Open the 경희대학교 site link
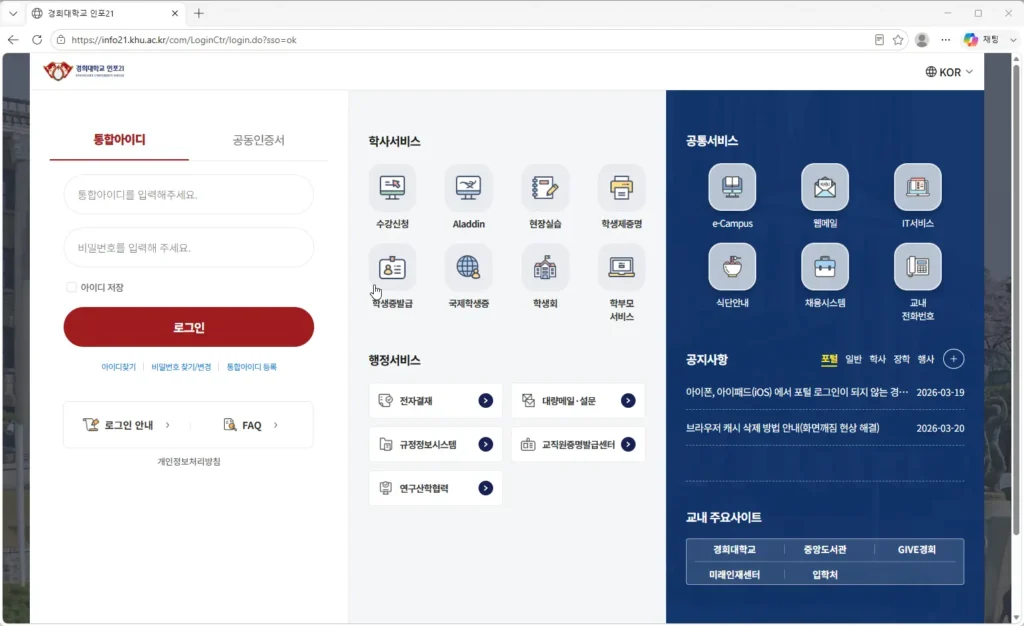1024x626 pixels. (734, 550)
